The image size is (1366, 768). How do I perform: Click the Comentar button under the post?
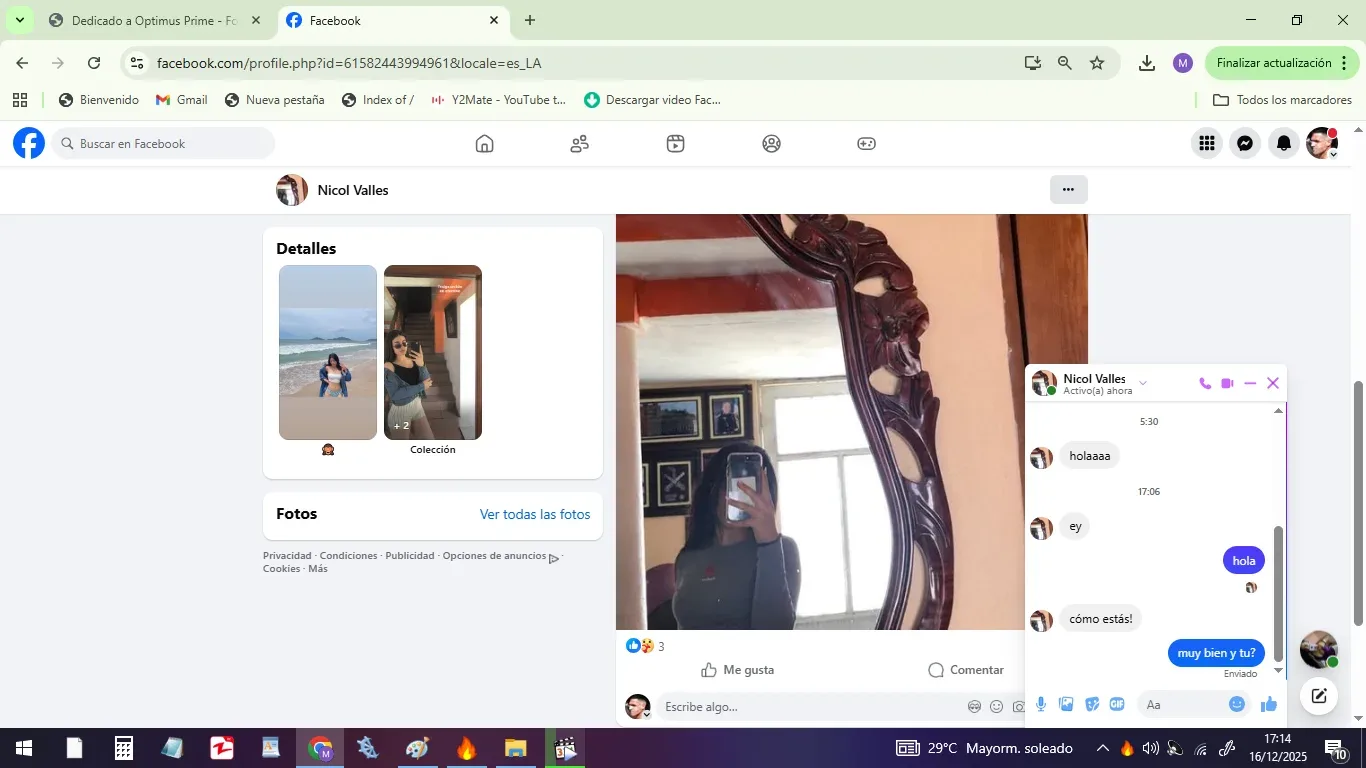pyautogui.click(x=965, y=670)
